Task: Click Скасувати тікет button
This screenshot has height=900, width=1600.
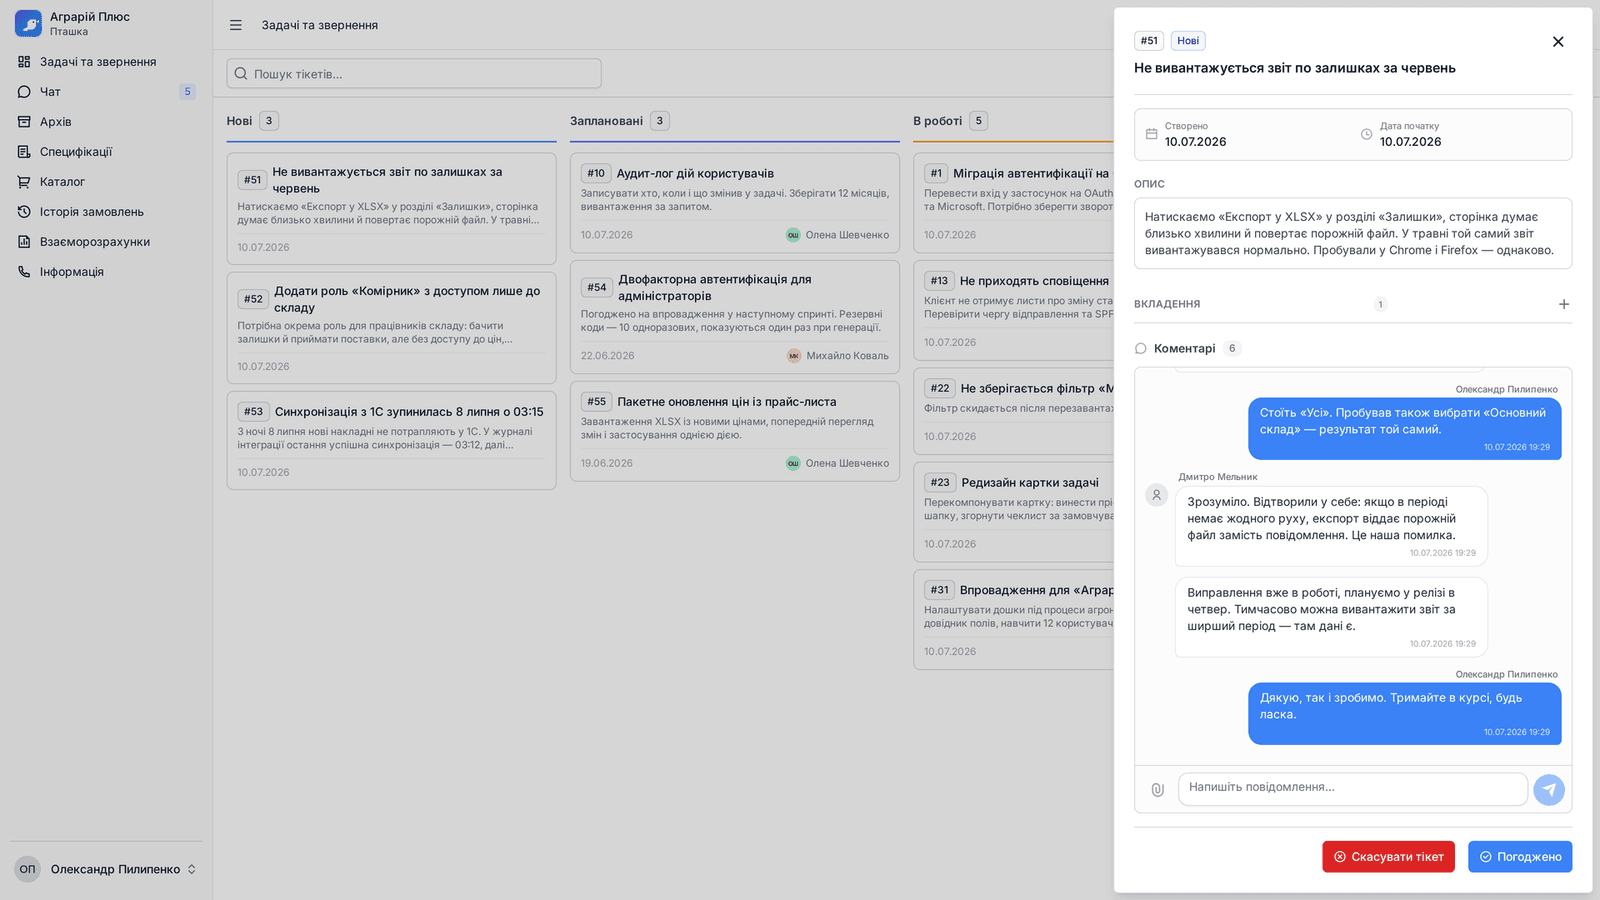Action: (x=1388, y=857)
